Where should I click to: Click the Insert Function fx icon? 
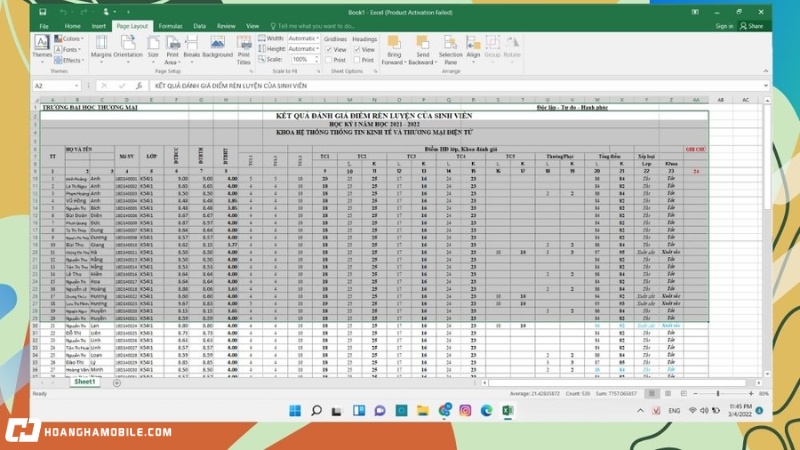click(x=138, y=86)
